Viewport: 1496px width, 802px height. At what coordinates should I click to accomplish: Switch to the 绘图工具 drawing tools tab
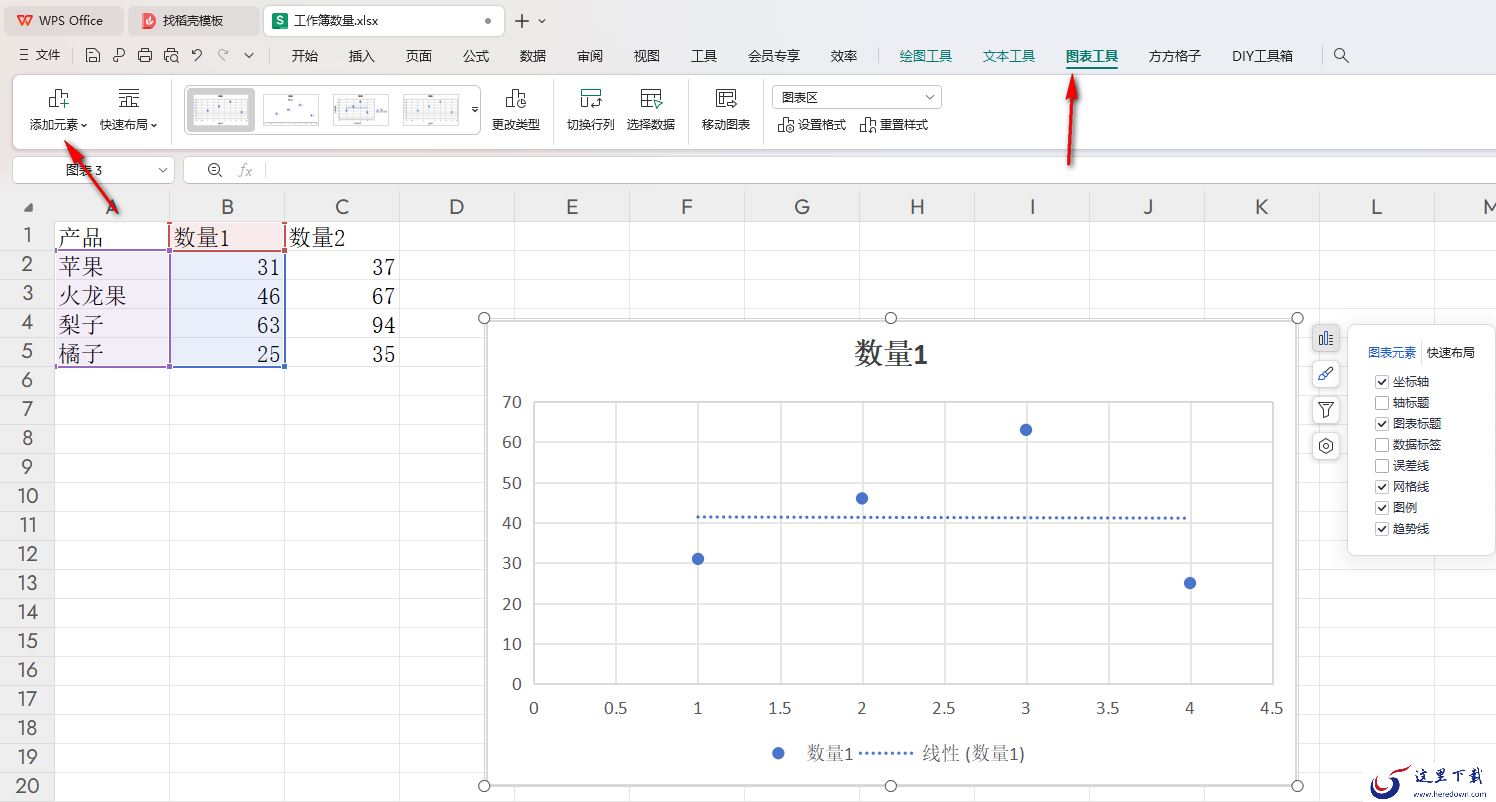click(926, 56)
